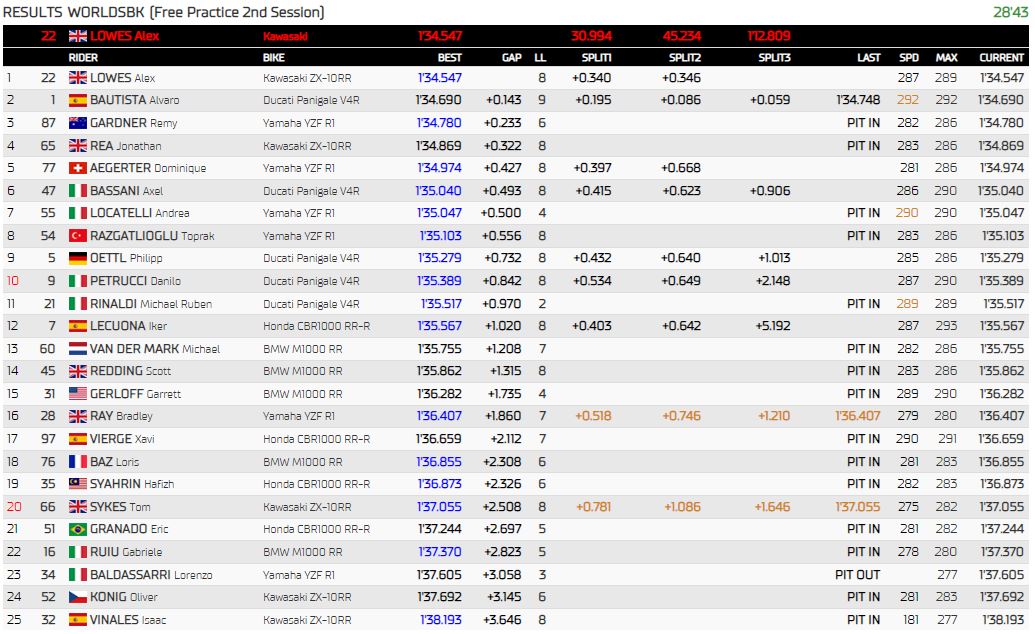This screenshot has width=1035, height=634.
Task: Click the UK flag beside SYKES Tom
Action: [78, 507]
